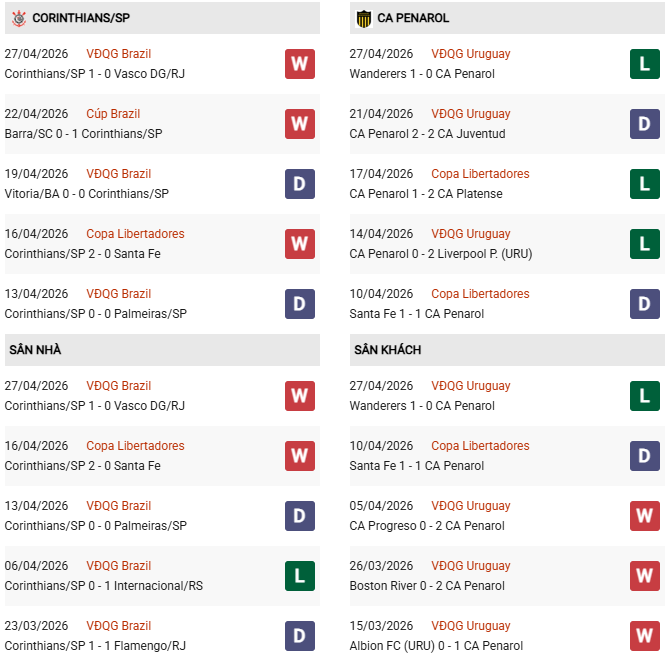Click the Corinthians club crest icon

(x=18, y=18)
